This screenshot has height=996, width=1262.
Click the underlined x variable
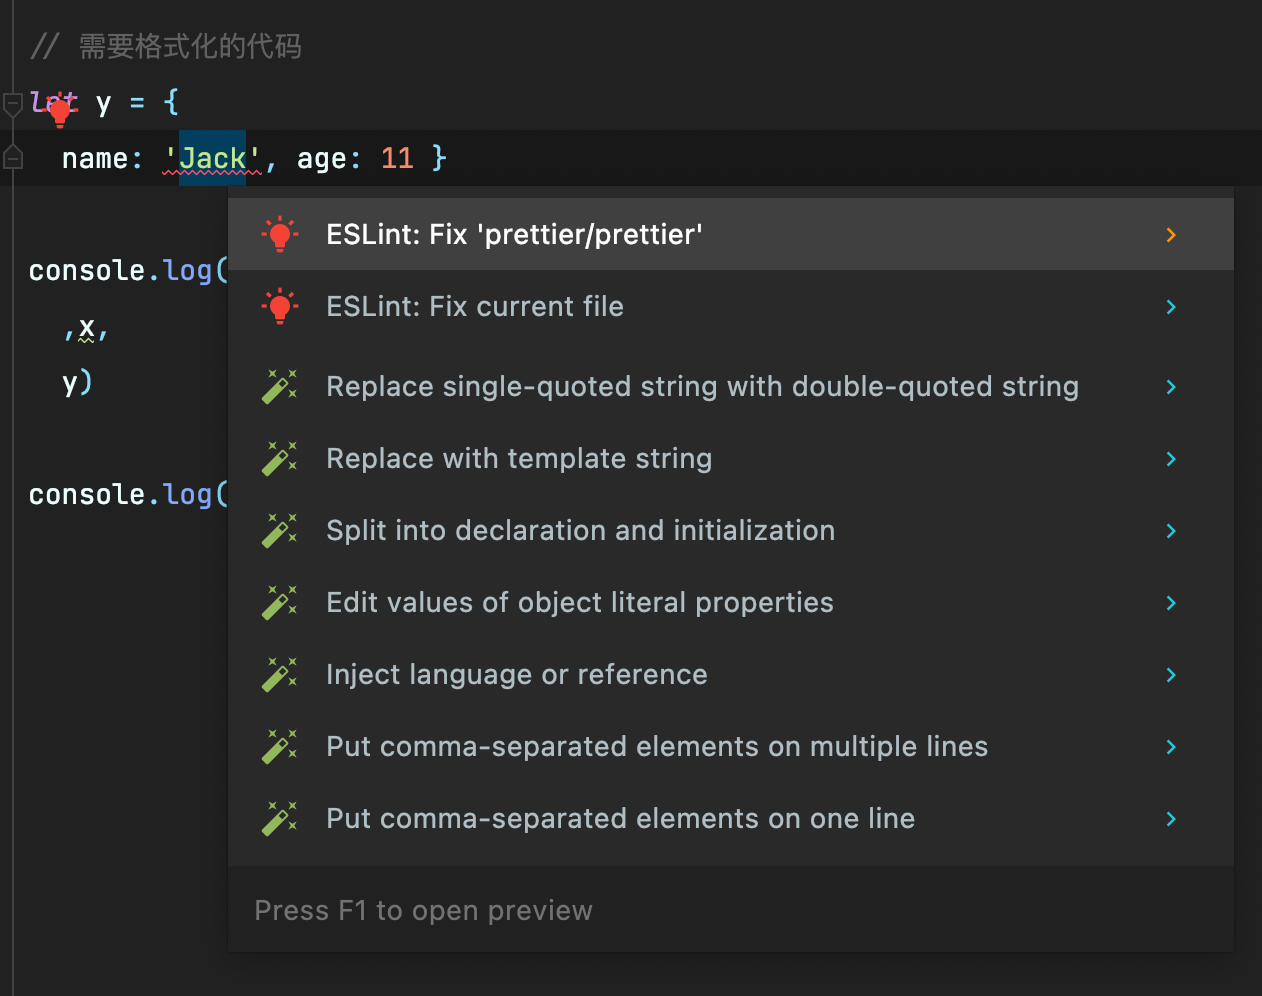coord(87,328)
